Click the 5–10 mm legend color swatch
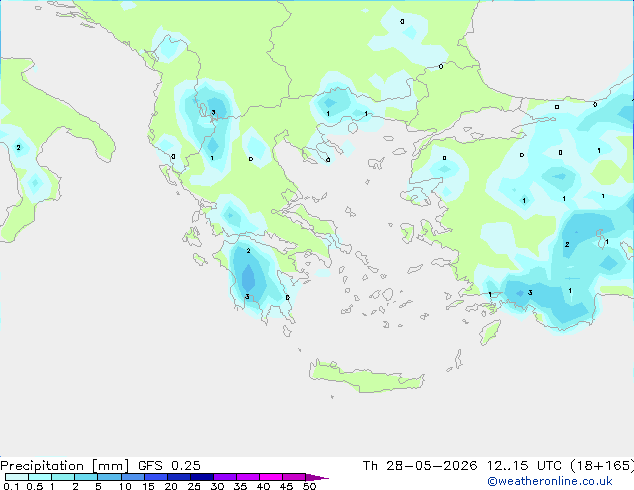This screenshot has height=490, width=634. coord(109,477)
